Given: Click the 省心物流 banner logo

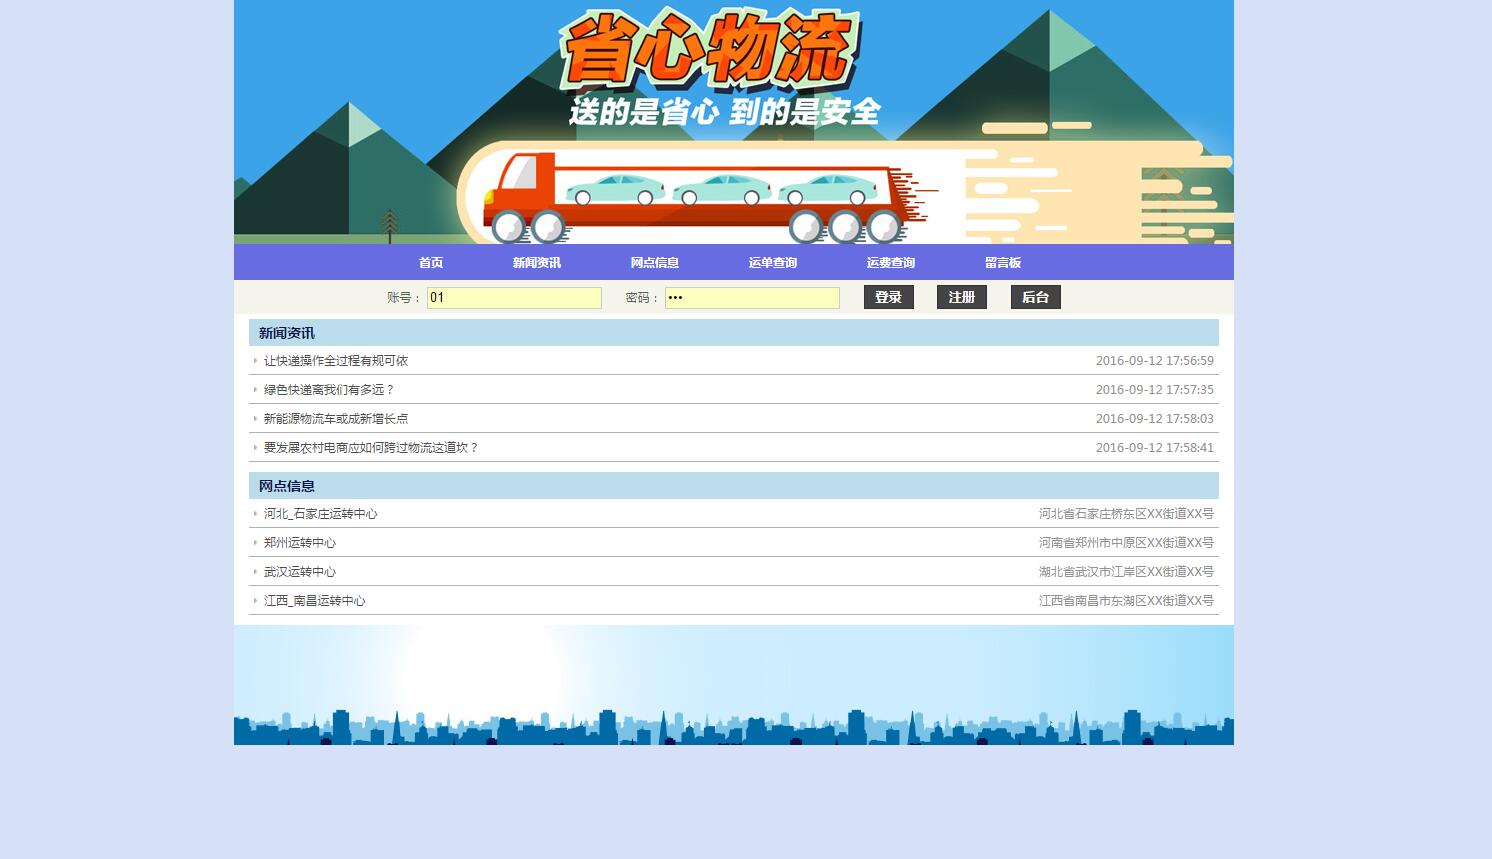Looking at the screenshot, I should coord(710,50).
